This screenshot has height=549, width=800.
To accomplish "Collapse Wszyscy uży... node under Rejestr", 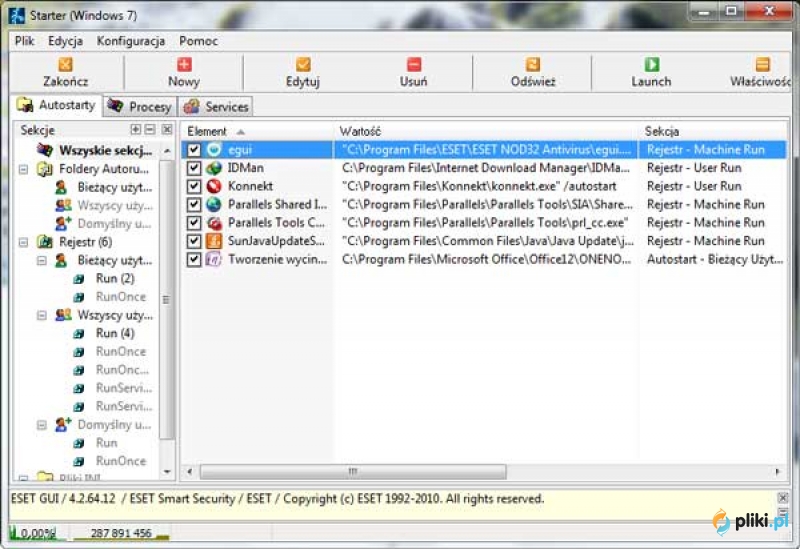I will (x=42, y=315).
